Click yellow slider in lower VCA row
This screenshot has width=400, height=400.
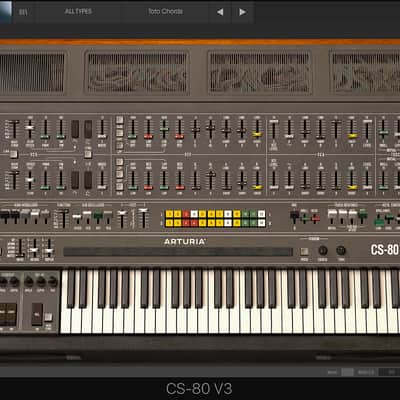click(x=352, y=187)
